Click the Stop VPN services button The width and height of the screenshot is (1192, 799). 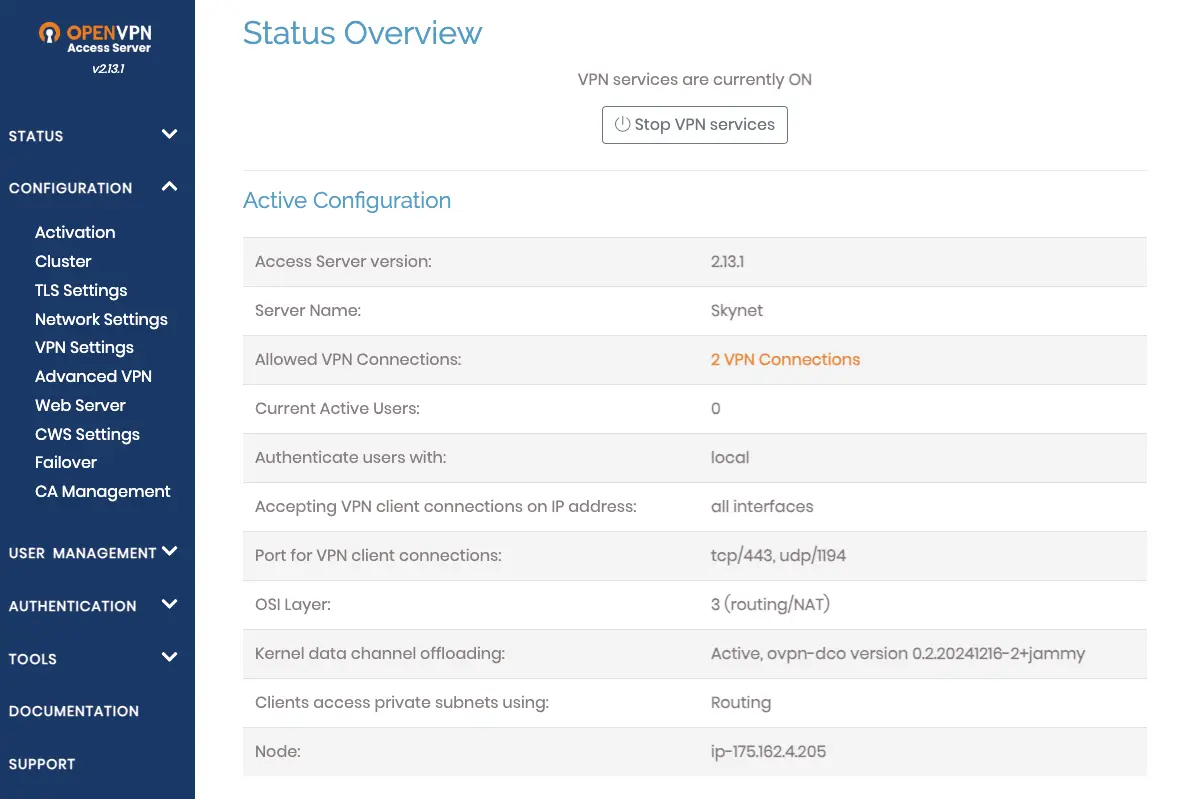click(694, 125)
